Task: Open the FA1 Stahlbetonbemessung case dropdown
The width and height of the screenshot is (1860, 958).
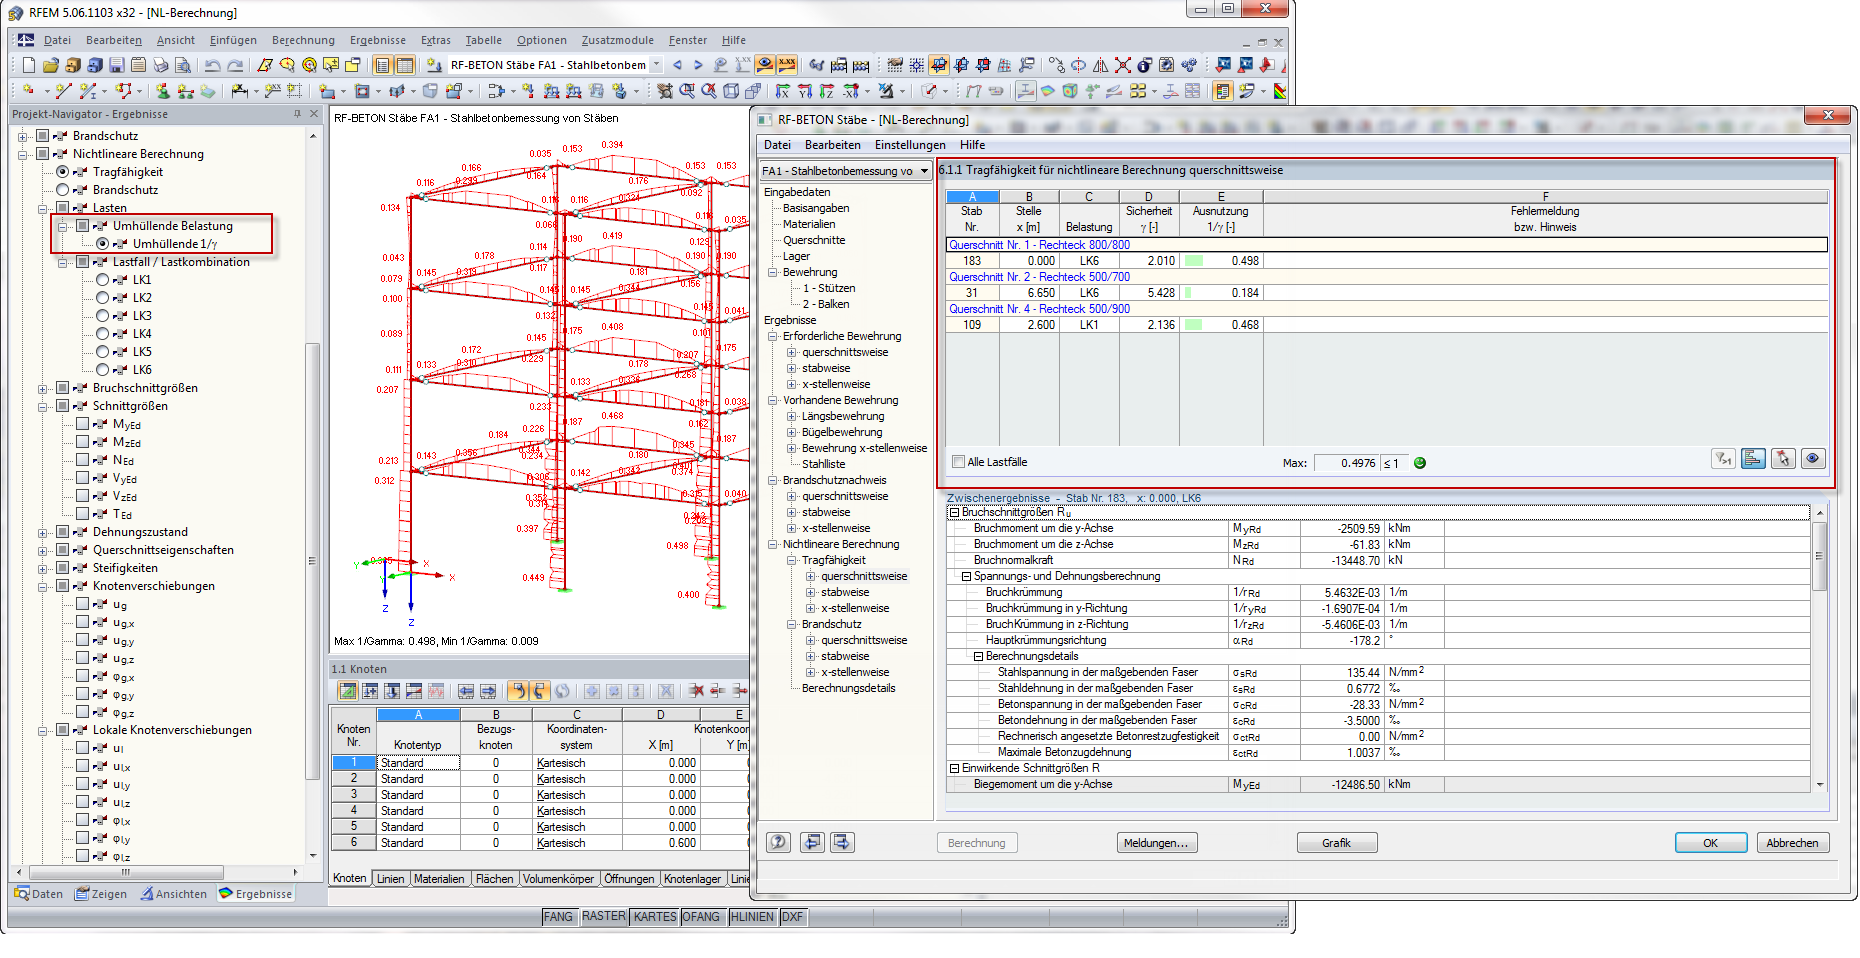Action: point(924,171)
